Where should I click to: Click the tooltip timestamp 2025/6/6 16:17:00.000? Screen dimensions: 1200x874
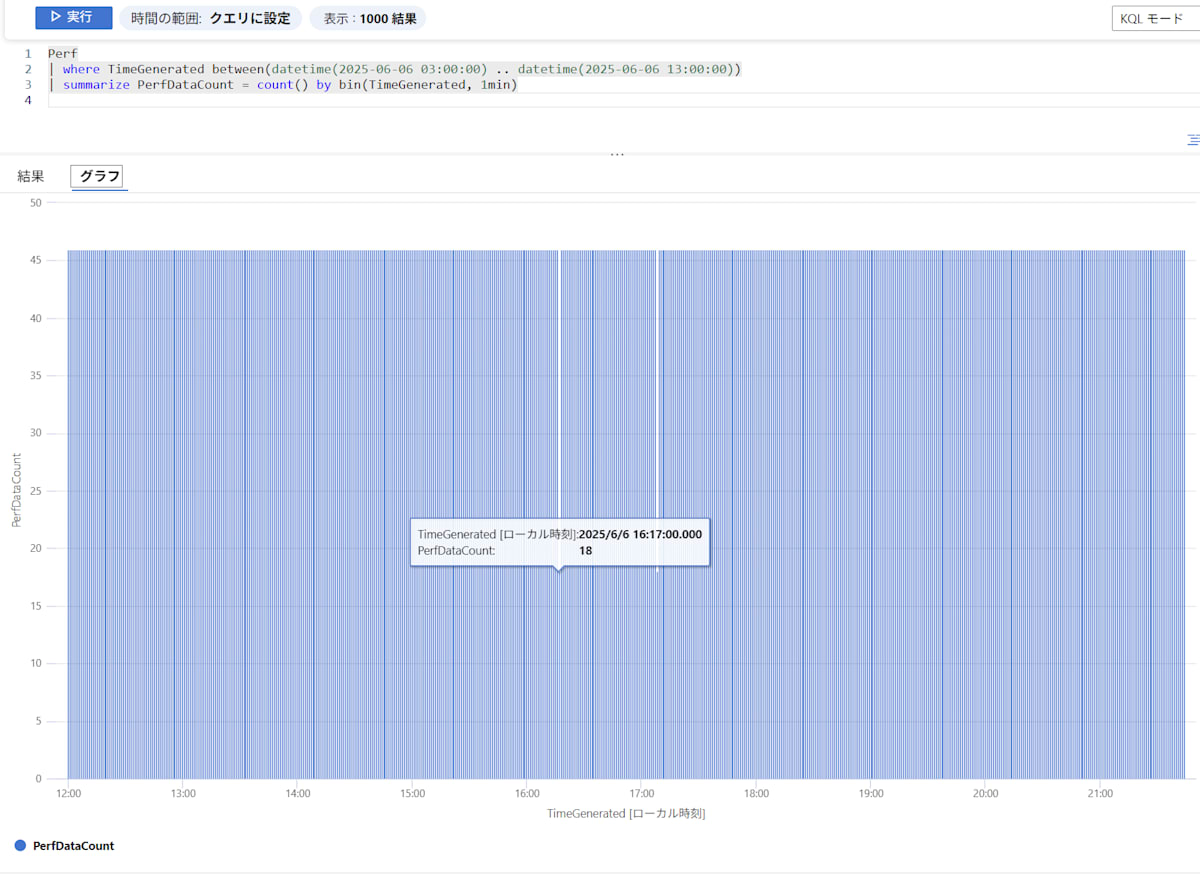640,534
